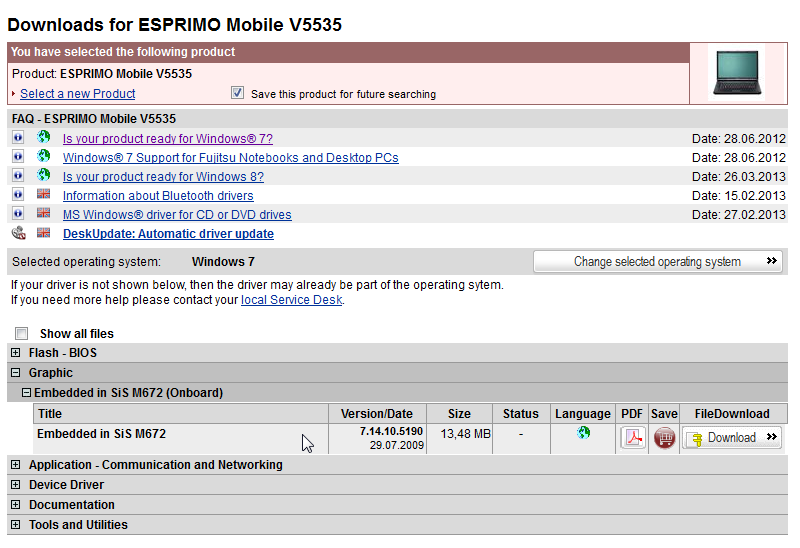Click Date: 26.03.2013 text
Viewport: 800px width, 548px height.
pyautogui.click(x=739, y=177)
